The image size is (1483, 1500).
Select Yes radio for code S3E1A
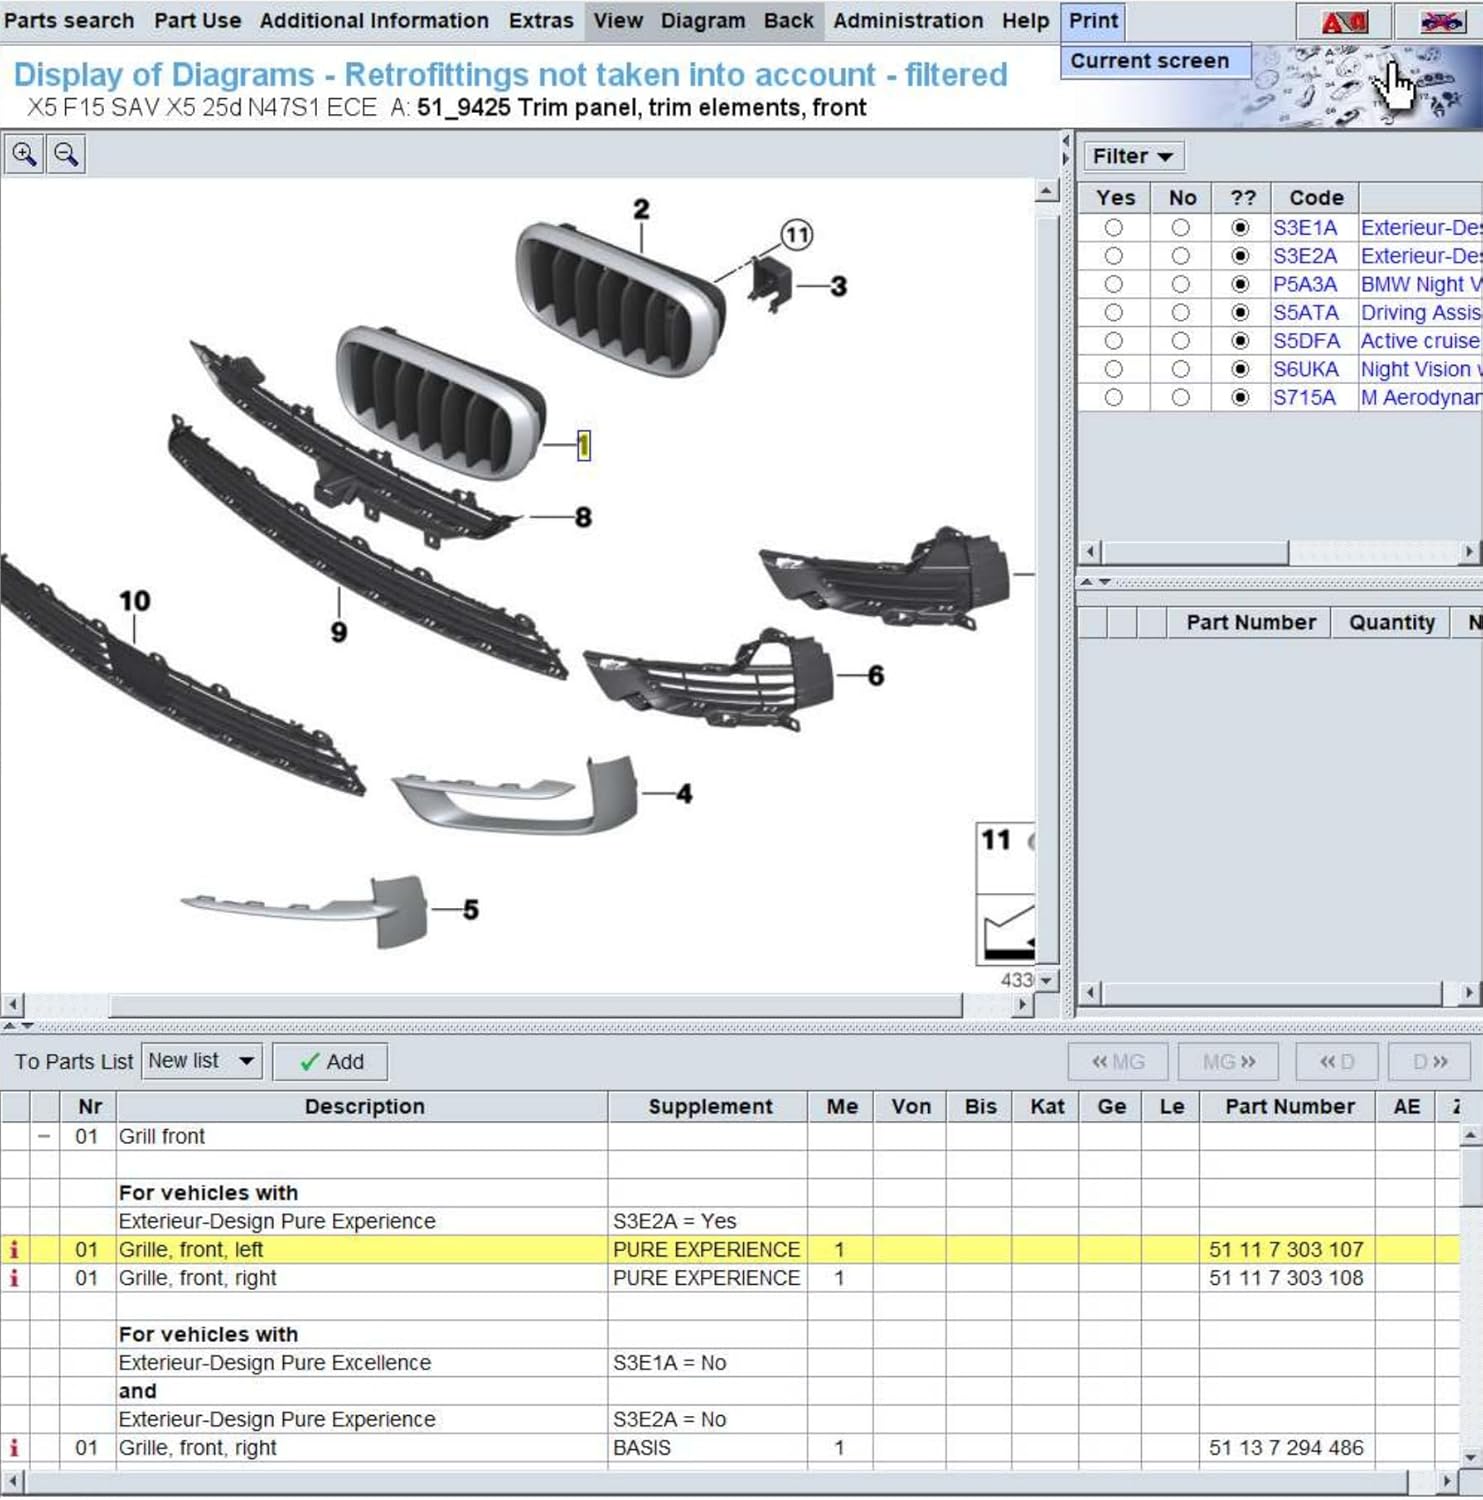pyautogui.click(x=1113, y=228)
